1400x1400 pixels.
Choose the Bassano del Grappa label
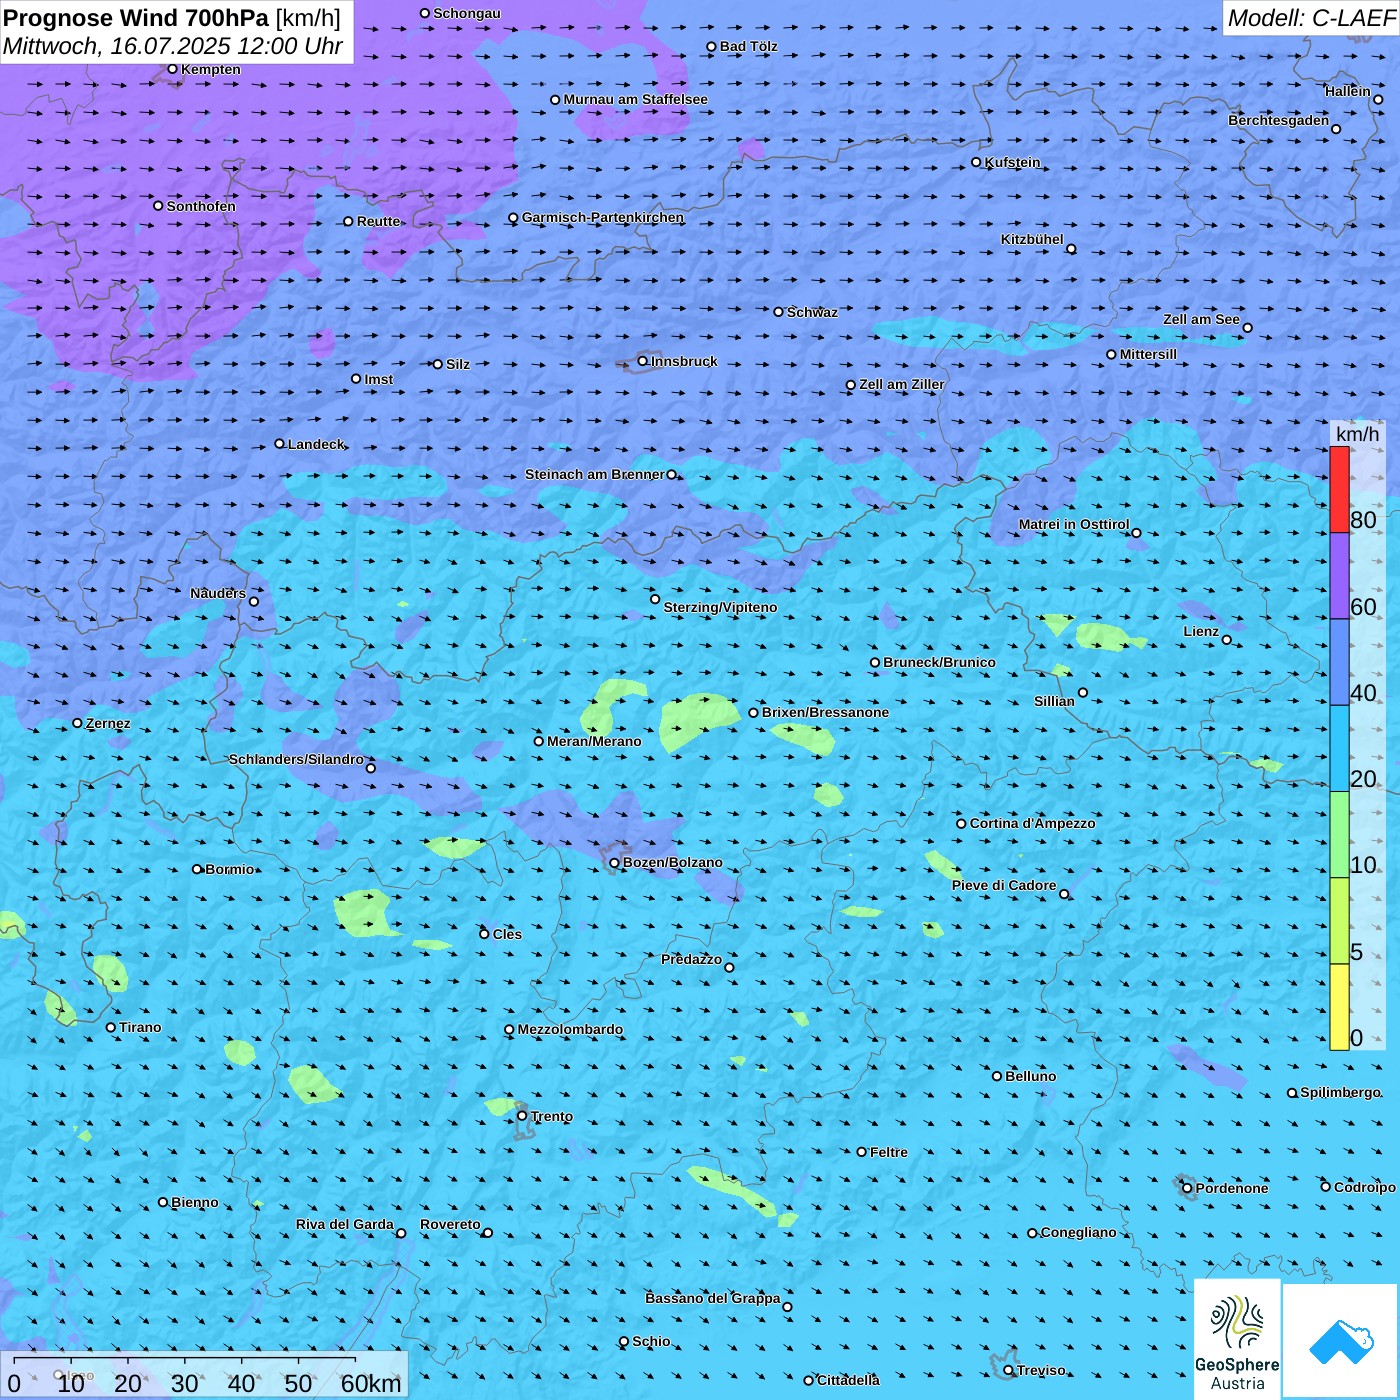click(712, 1298)
